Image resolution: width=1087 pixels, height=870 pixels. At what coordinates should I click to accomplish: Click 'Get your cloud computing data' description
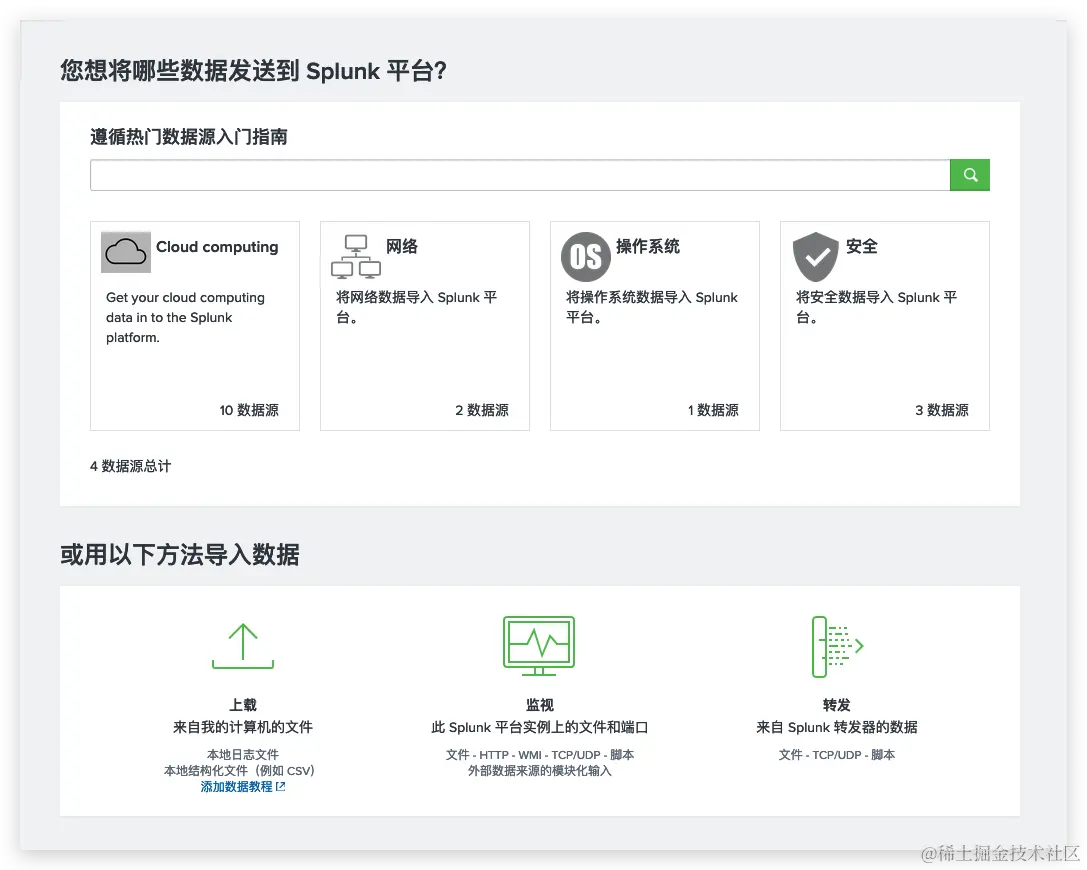(x=186, y=317)
